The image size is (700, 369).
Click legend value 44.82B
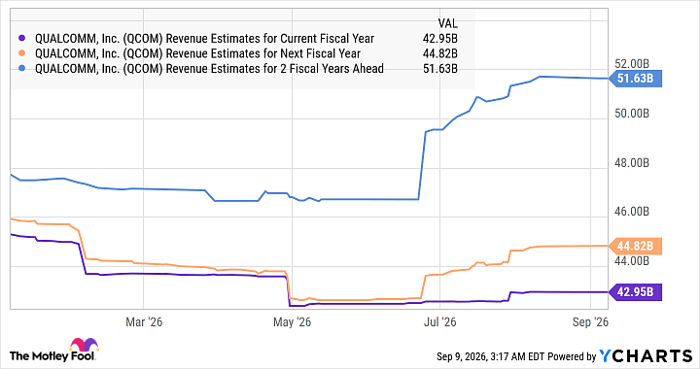pyautogui.click(x=440, y=54)
